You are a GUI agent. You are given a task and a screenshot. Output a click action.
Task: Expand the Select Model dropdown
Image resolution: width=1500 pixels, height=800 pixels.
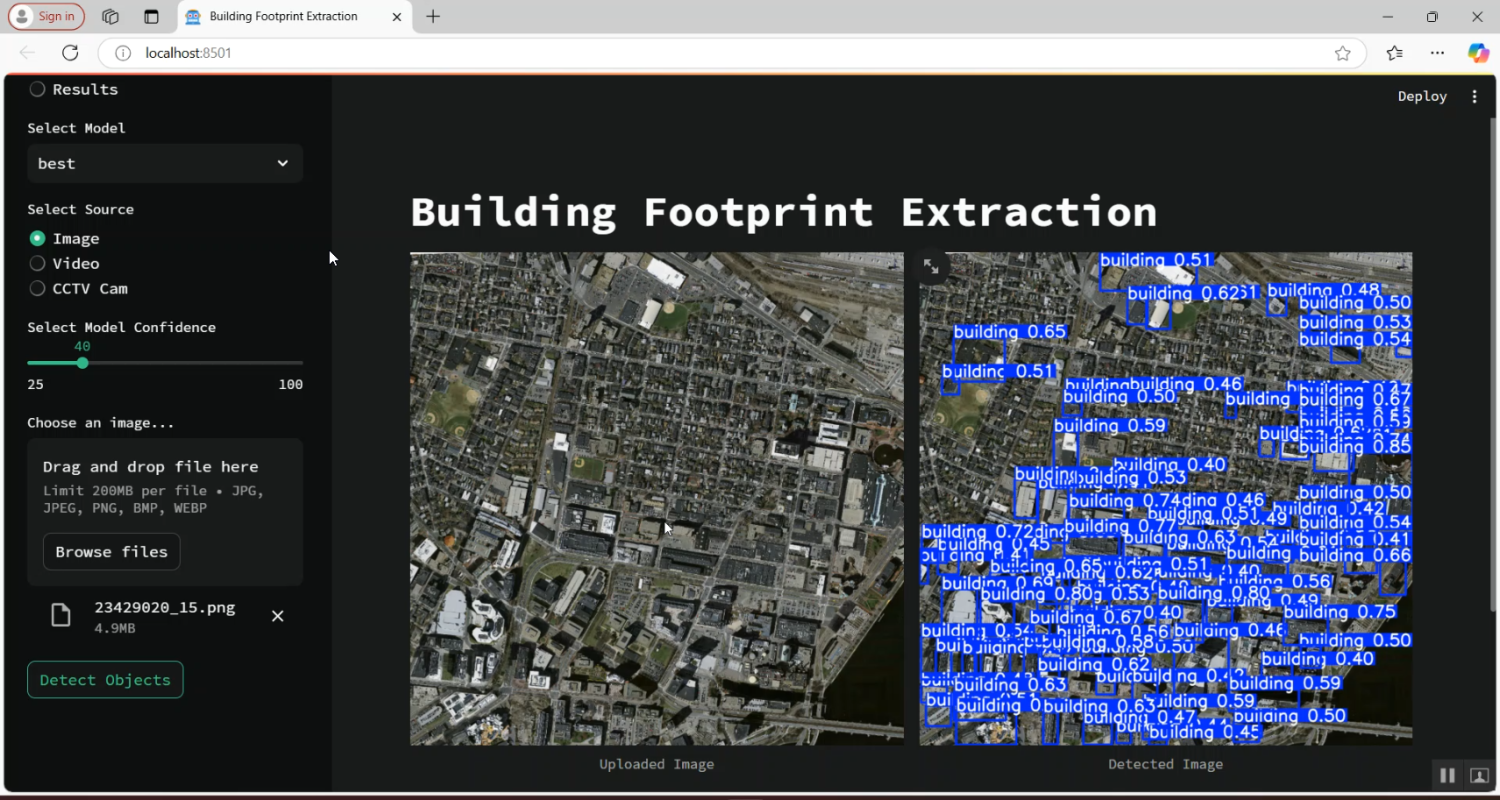click(x=165, y=164)
